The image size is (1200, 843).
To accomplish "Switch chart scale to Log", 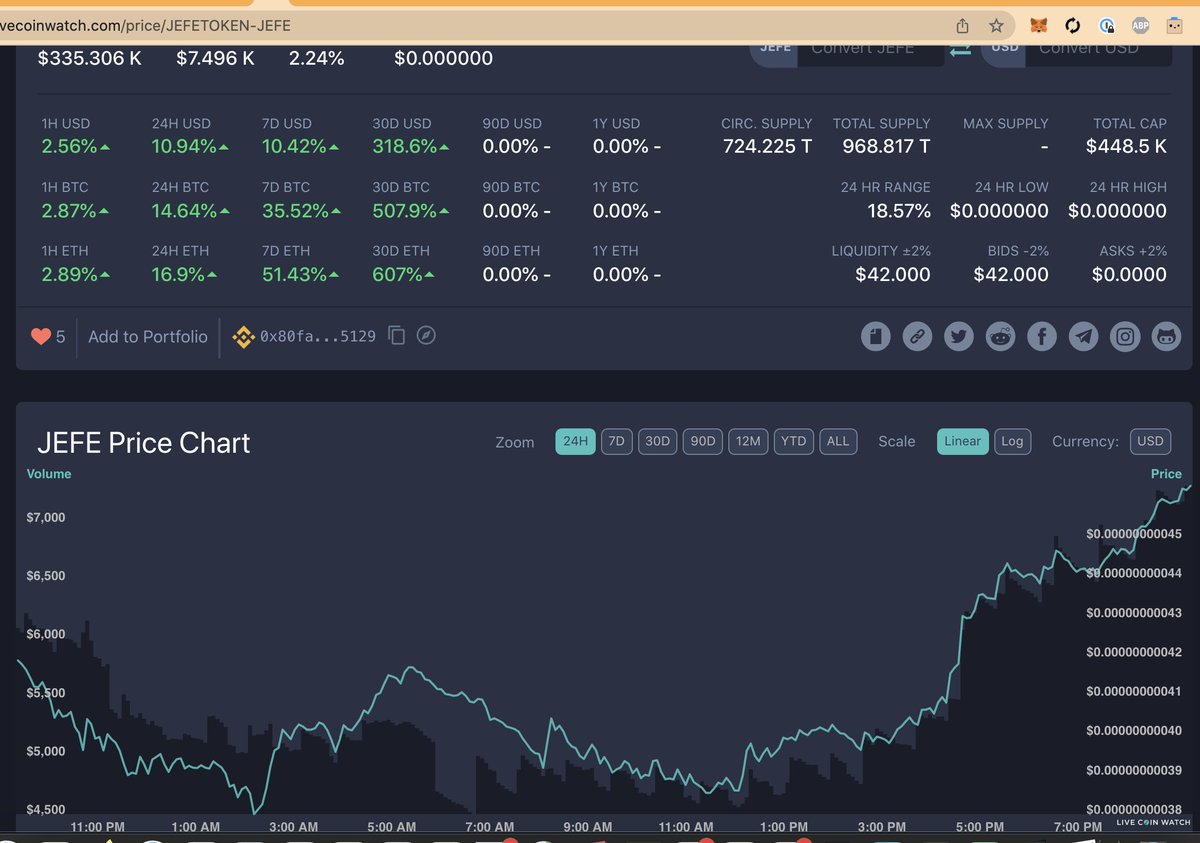I will pyautogui.click(x=1012, y=441).
